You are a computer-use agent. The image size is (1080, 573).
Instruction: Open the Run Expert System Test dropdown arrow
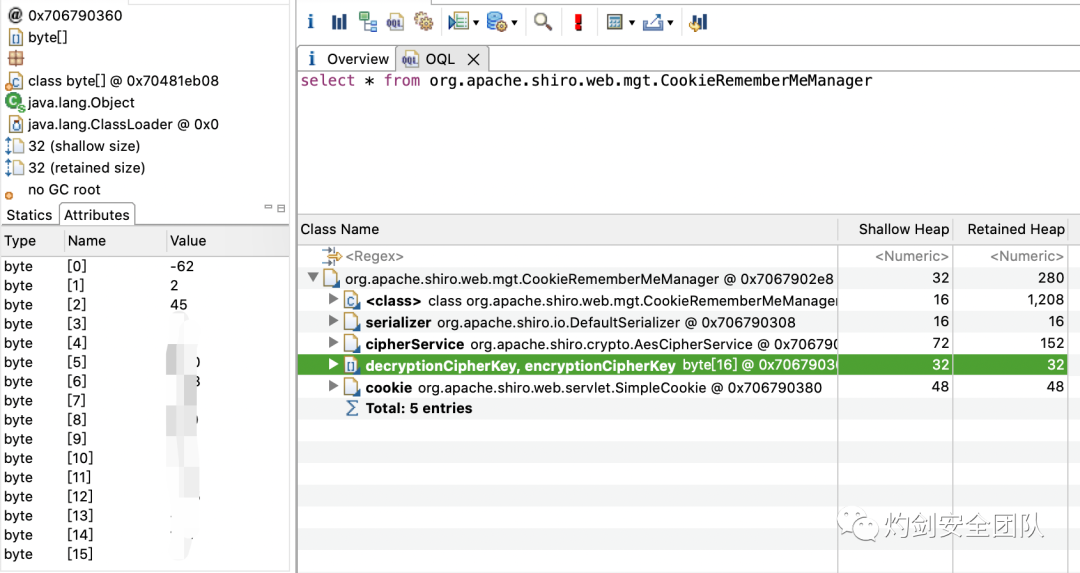[475, 23]
